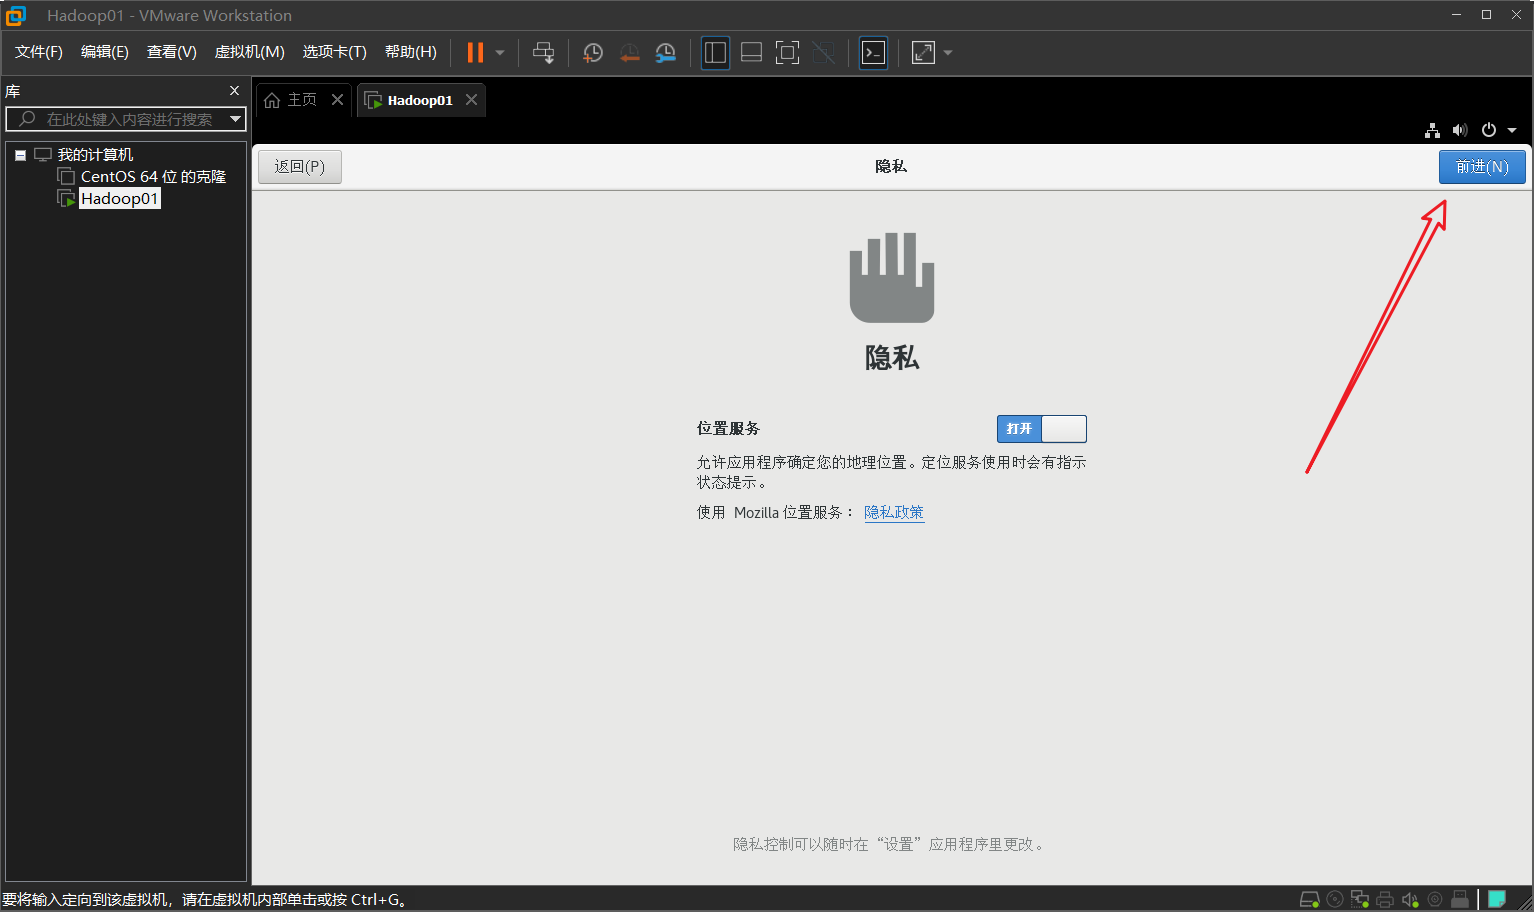The height and width of the screenshot is (912, 1534).
Task: Open the 隐私政策 privacy policy link
Action: (894, 512)
